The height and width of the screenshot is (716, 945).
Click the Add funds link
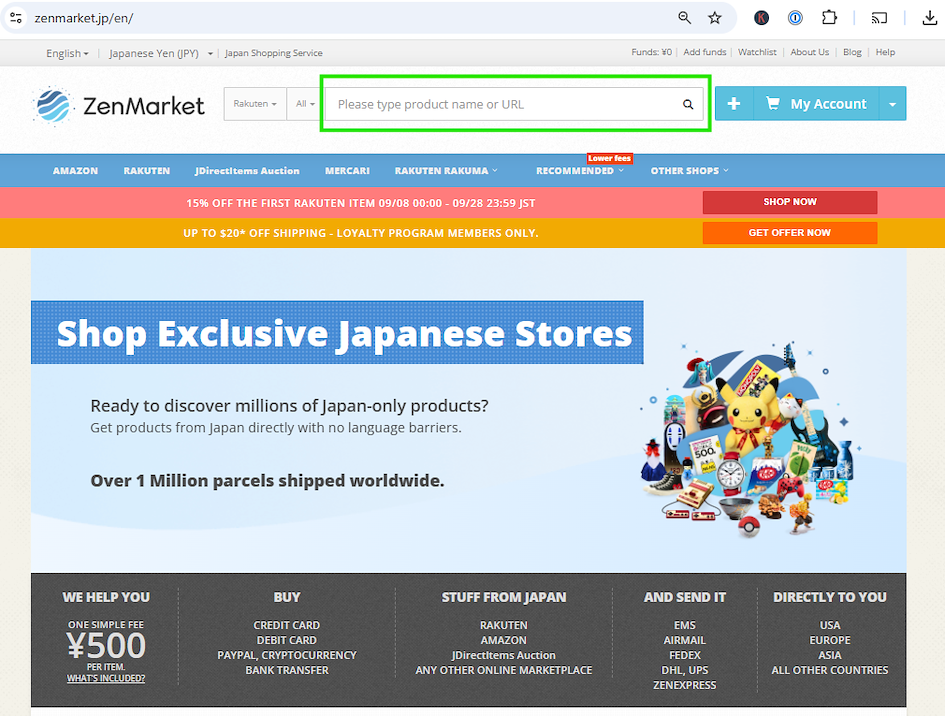(x=705, y=52)
